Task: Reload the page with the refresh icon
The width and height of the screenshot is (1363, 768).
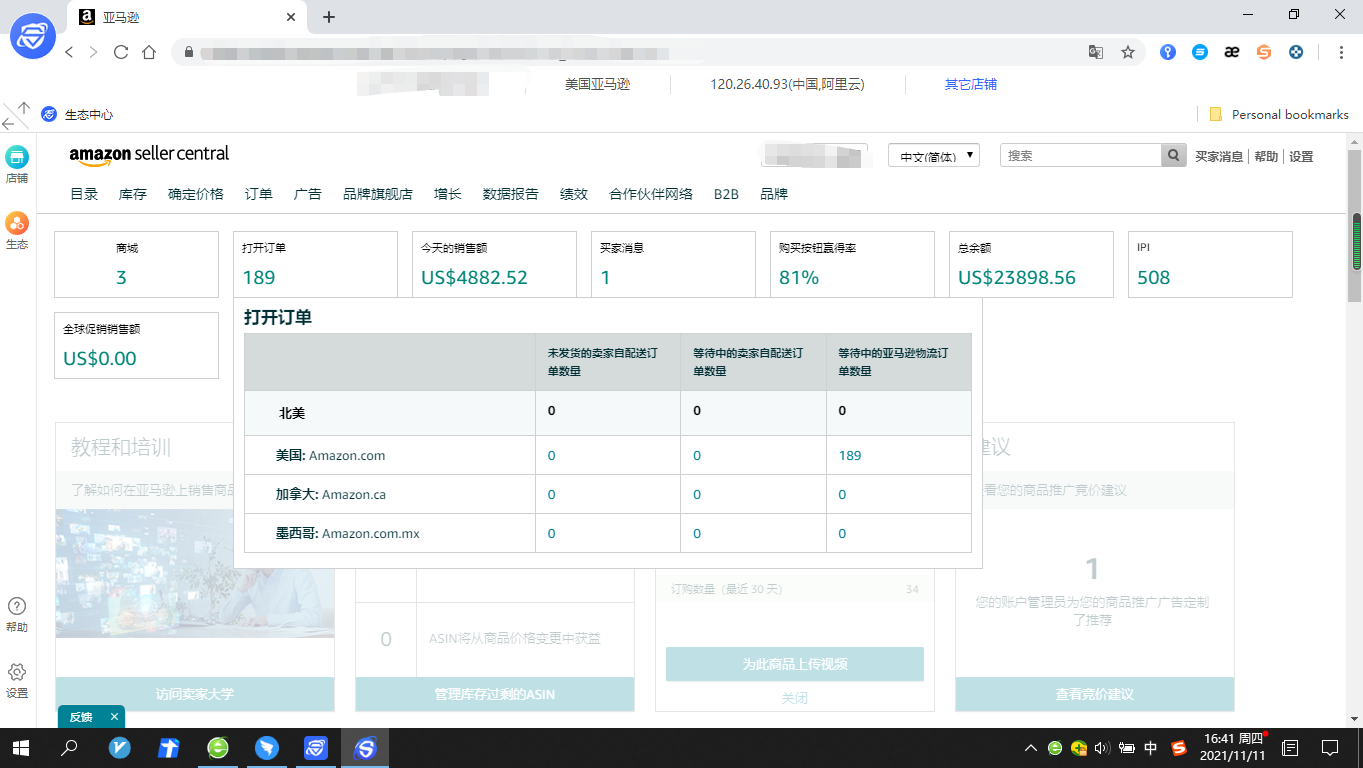Action: (x=119, y=51)
